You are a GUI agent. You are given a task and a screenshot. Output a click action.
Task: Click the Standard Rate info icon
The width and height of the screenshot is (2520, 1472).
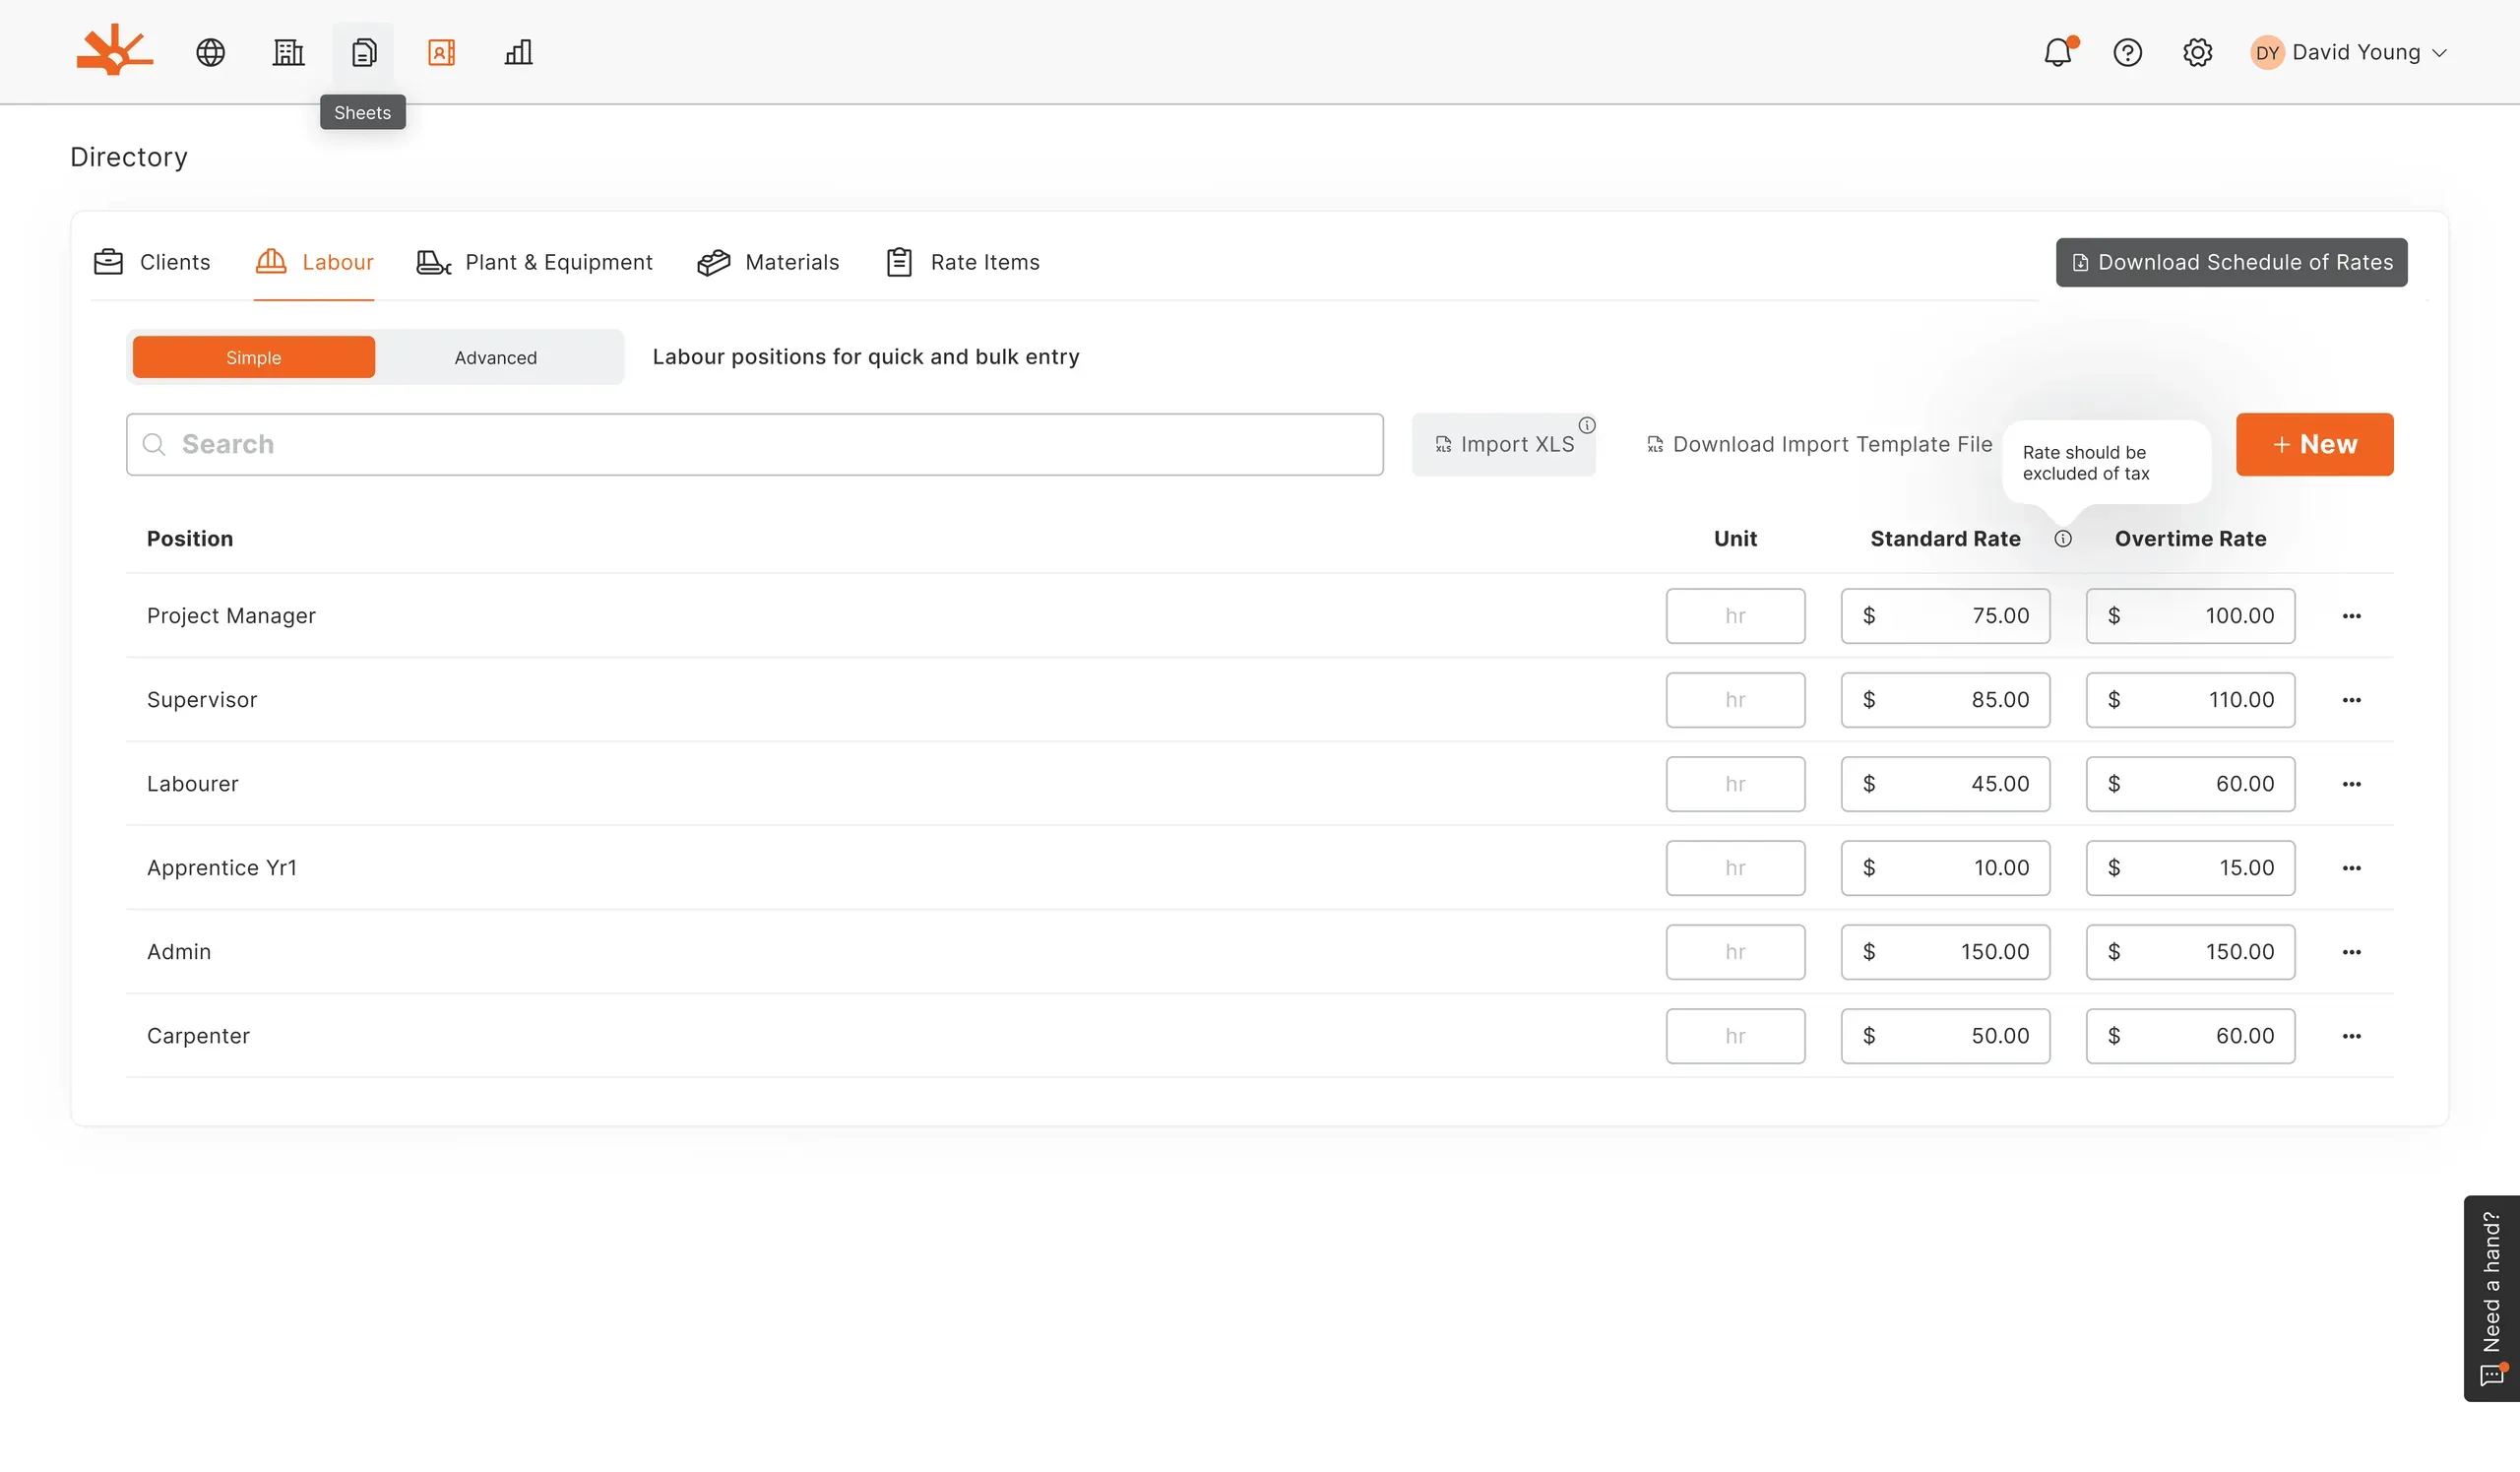pos(2063,539)
